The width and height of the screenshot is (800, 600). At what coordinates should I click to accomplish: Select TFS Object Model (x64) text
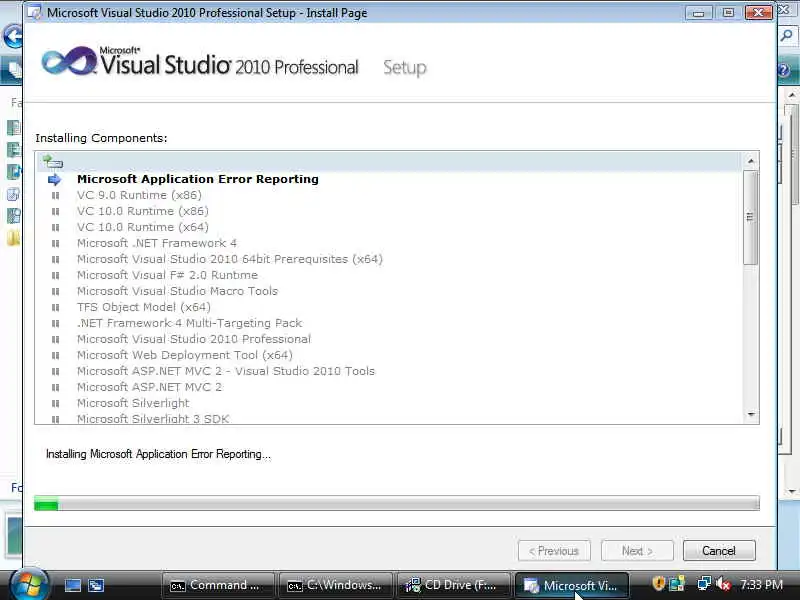click(x=144, y=307)
